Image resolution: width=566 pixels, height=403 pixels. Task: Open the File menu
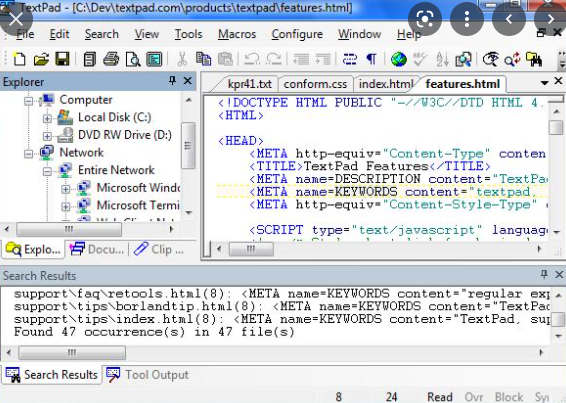[x=25, y=34]
